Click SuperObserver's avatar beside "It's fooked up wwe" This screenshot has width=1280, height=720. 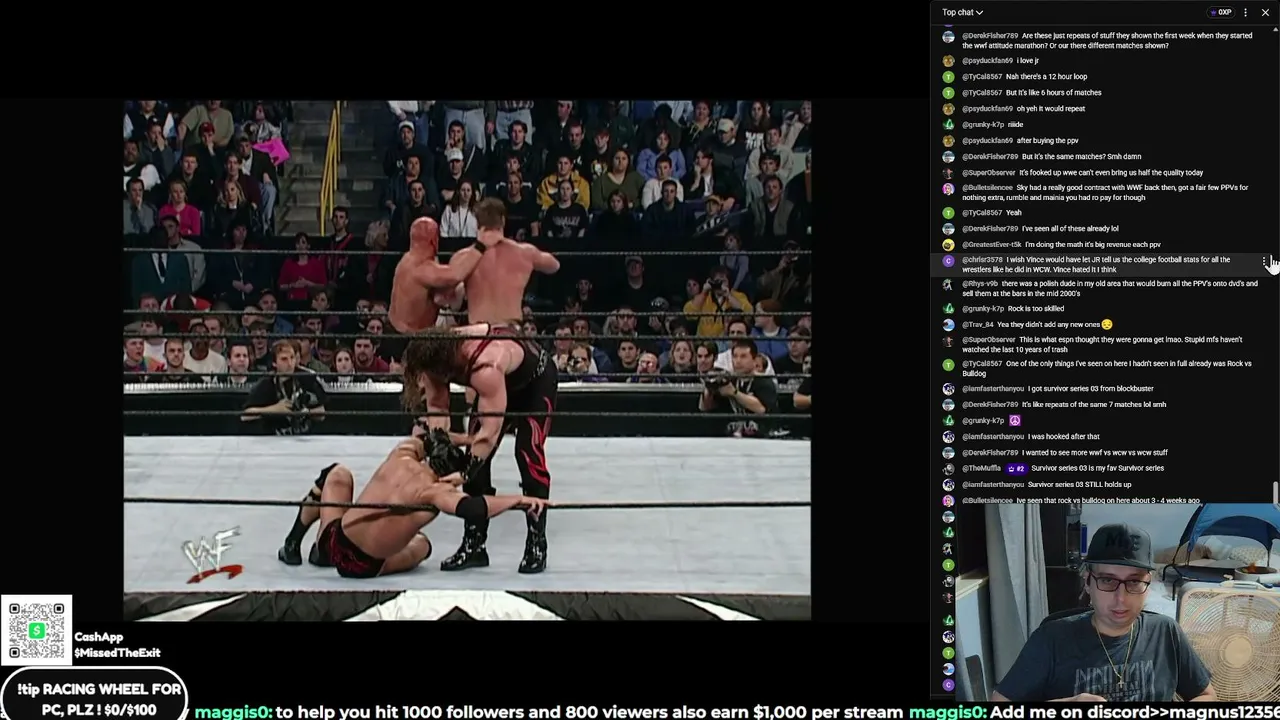948,173
